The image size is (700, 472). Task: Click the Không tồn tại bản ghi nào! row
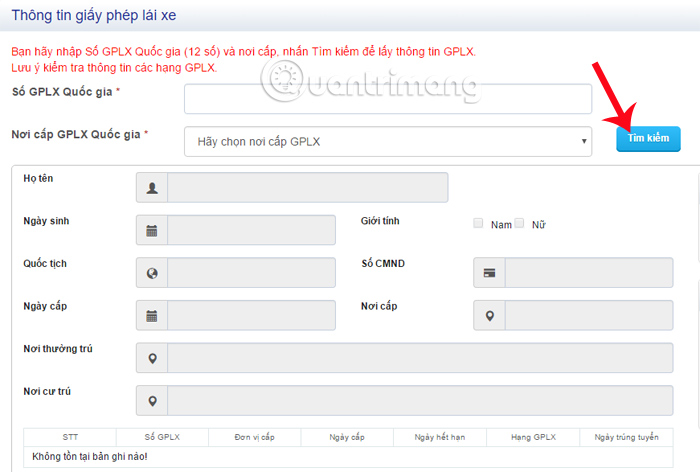pyautogui.click(x=348, y=457)
